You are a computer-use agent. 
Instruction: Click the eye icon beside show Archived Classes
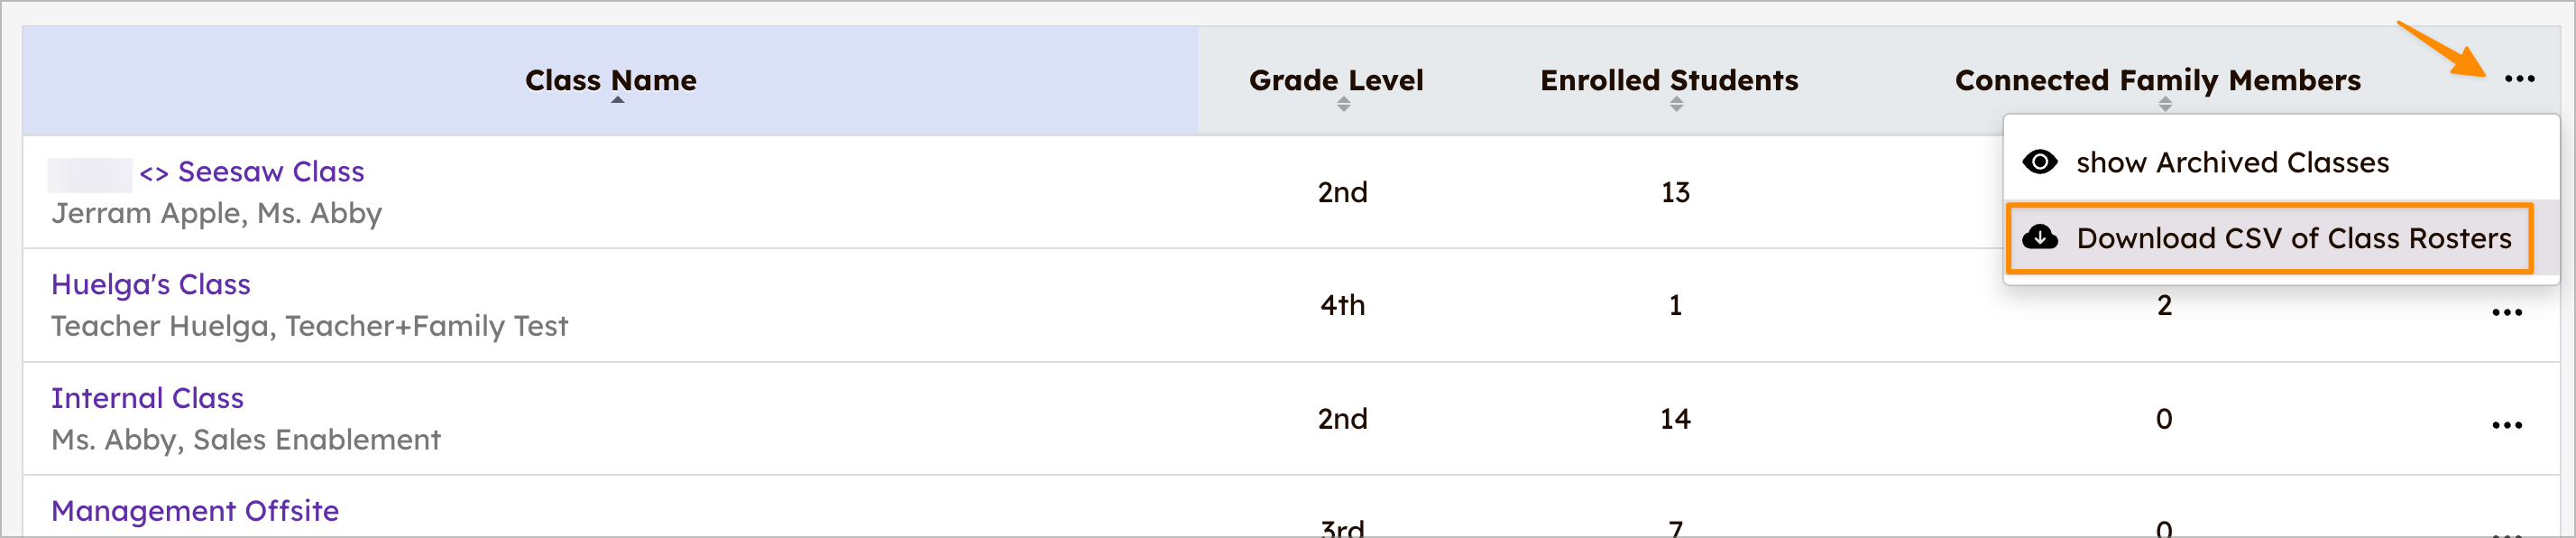coord(2040,162)
